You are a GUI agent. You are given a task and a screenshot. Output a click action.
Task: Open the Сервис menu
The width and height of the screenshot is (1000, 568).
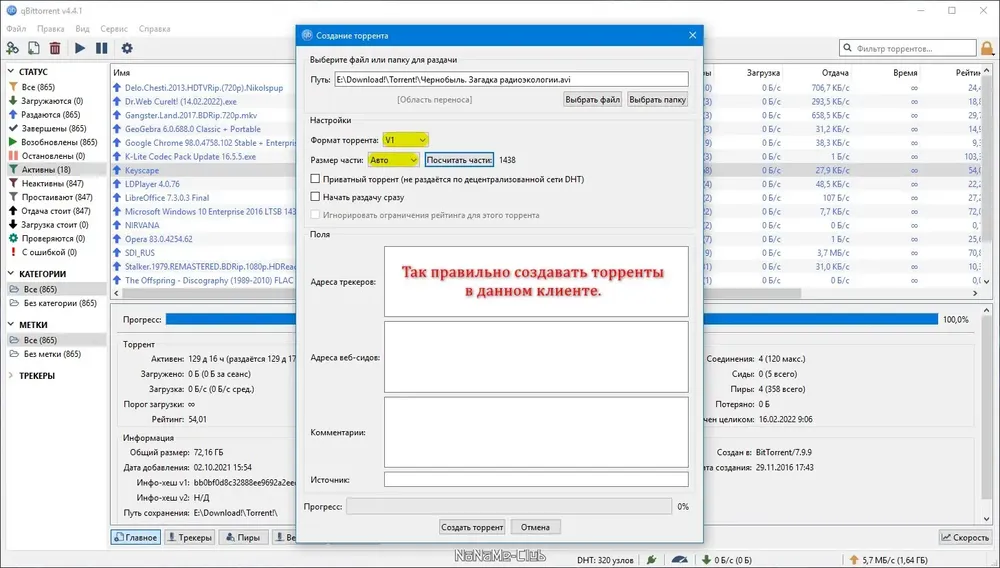click(114, 29)
